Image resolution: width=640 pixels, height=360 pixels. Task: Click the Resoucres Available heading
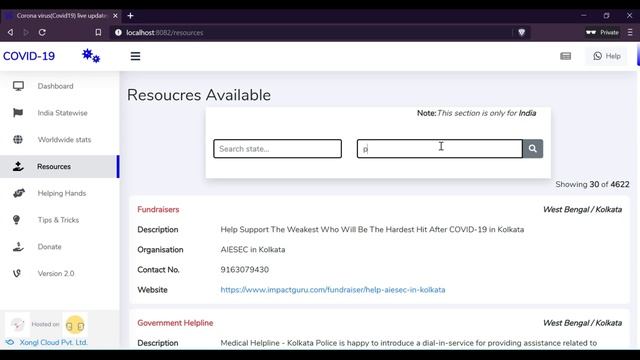[x=199, y=95]
